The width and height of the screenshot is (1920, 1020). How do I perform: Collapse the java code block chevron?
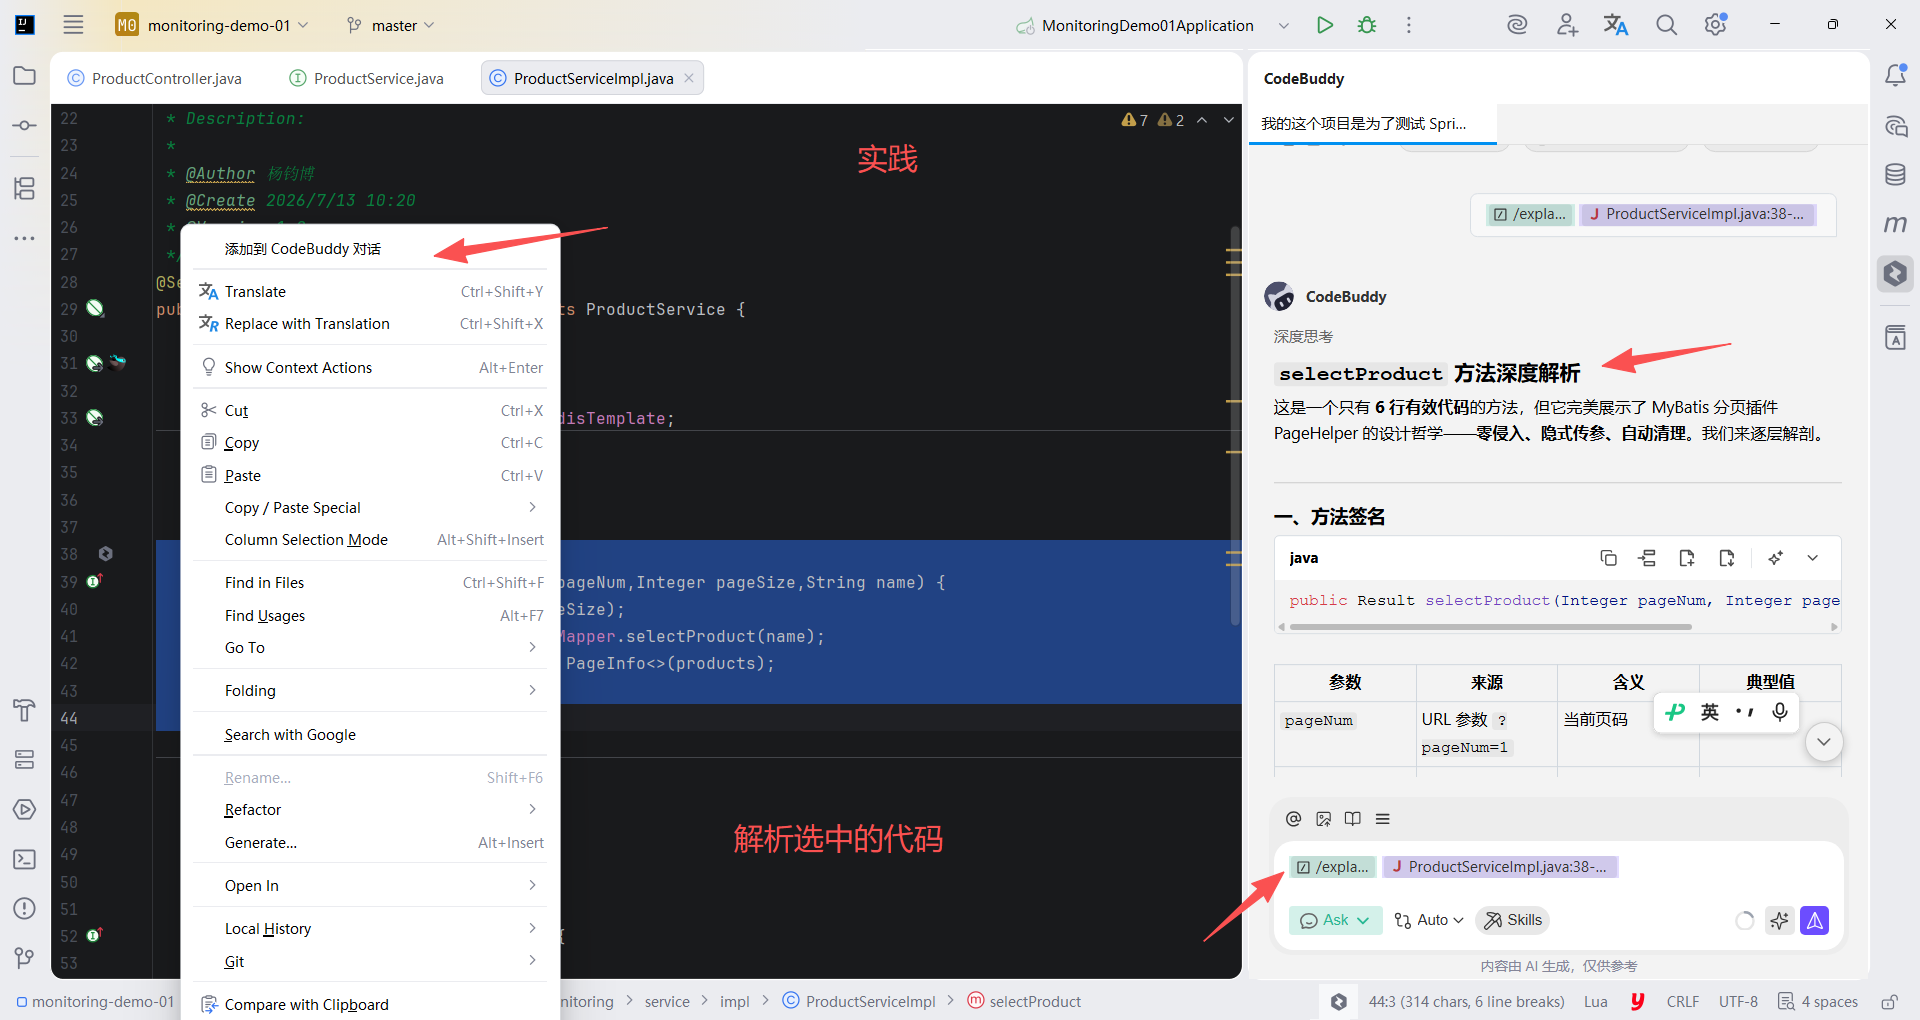click(1812, 558)
